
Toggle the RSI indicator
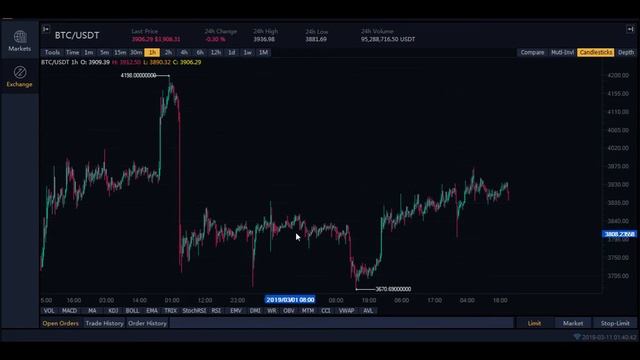tap(216, 311)
